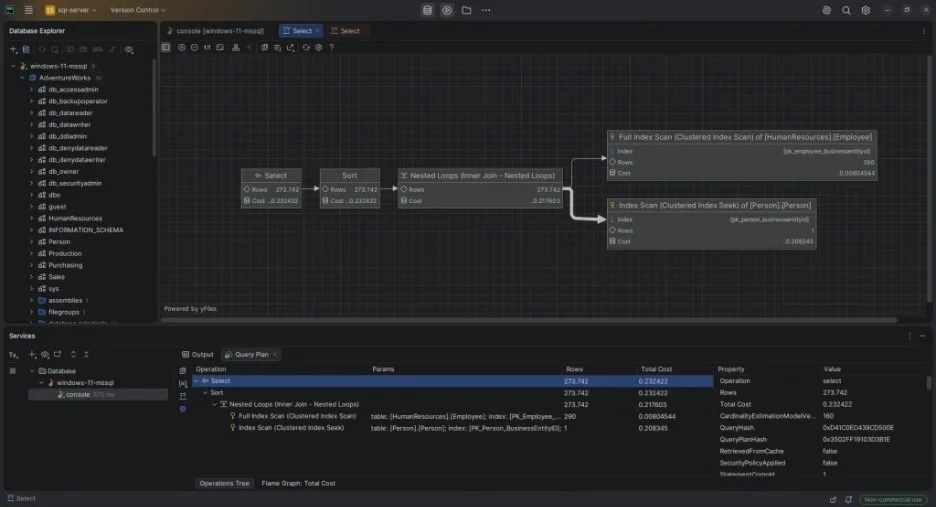Expand the db_accessadmin schema
The height and width of the screenshot is (507, 936).
click(x=32, y=90)
